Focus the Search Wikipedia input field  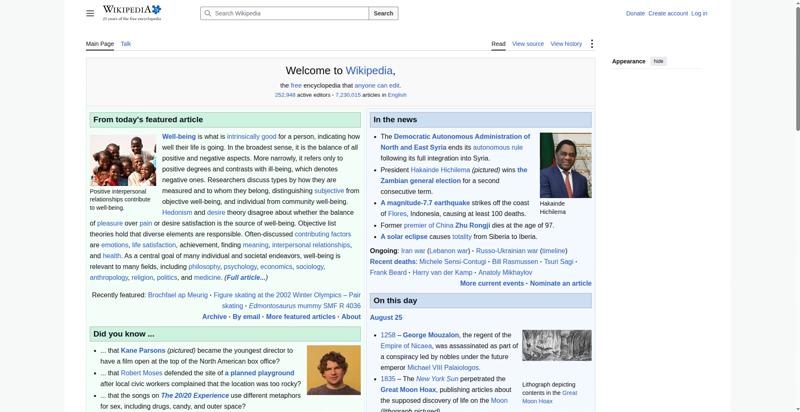coord(284,13)
